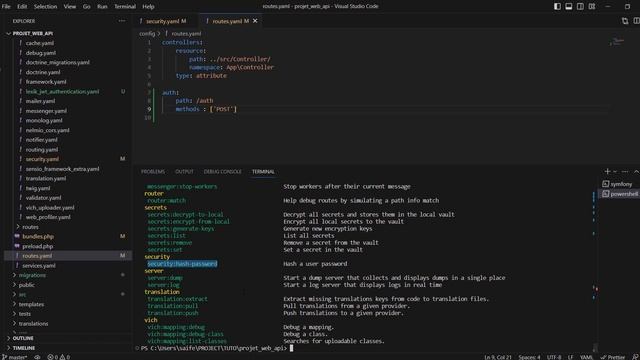Screen dimensions: 640x360
Task: Collapse the PROJET_WEB_API folder section
Action: (33, 33)
